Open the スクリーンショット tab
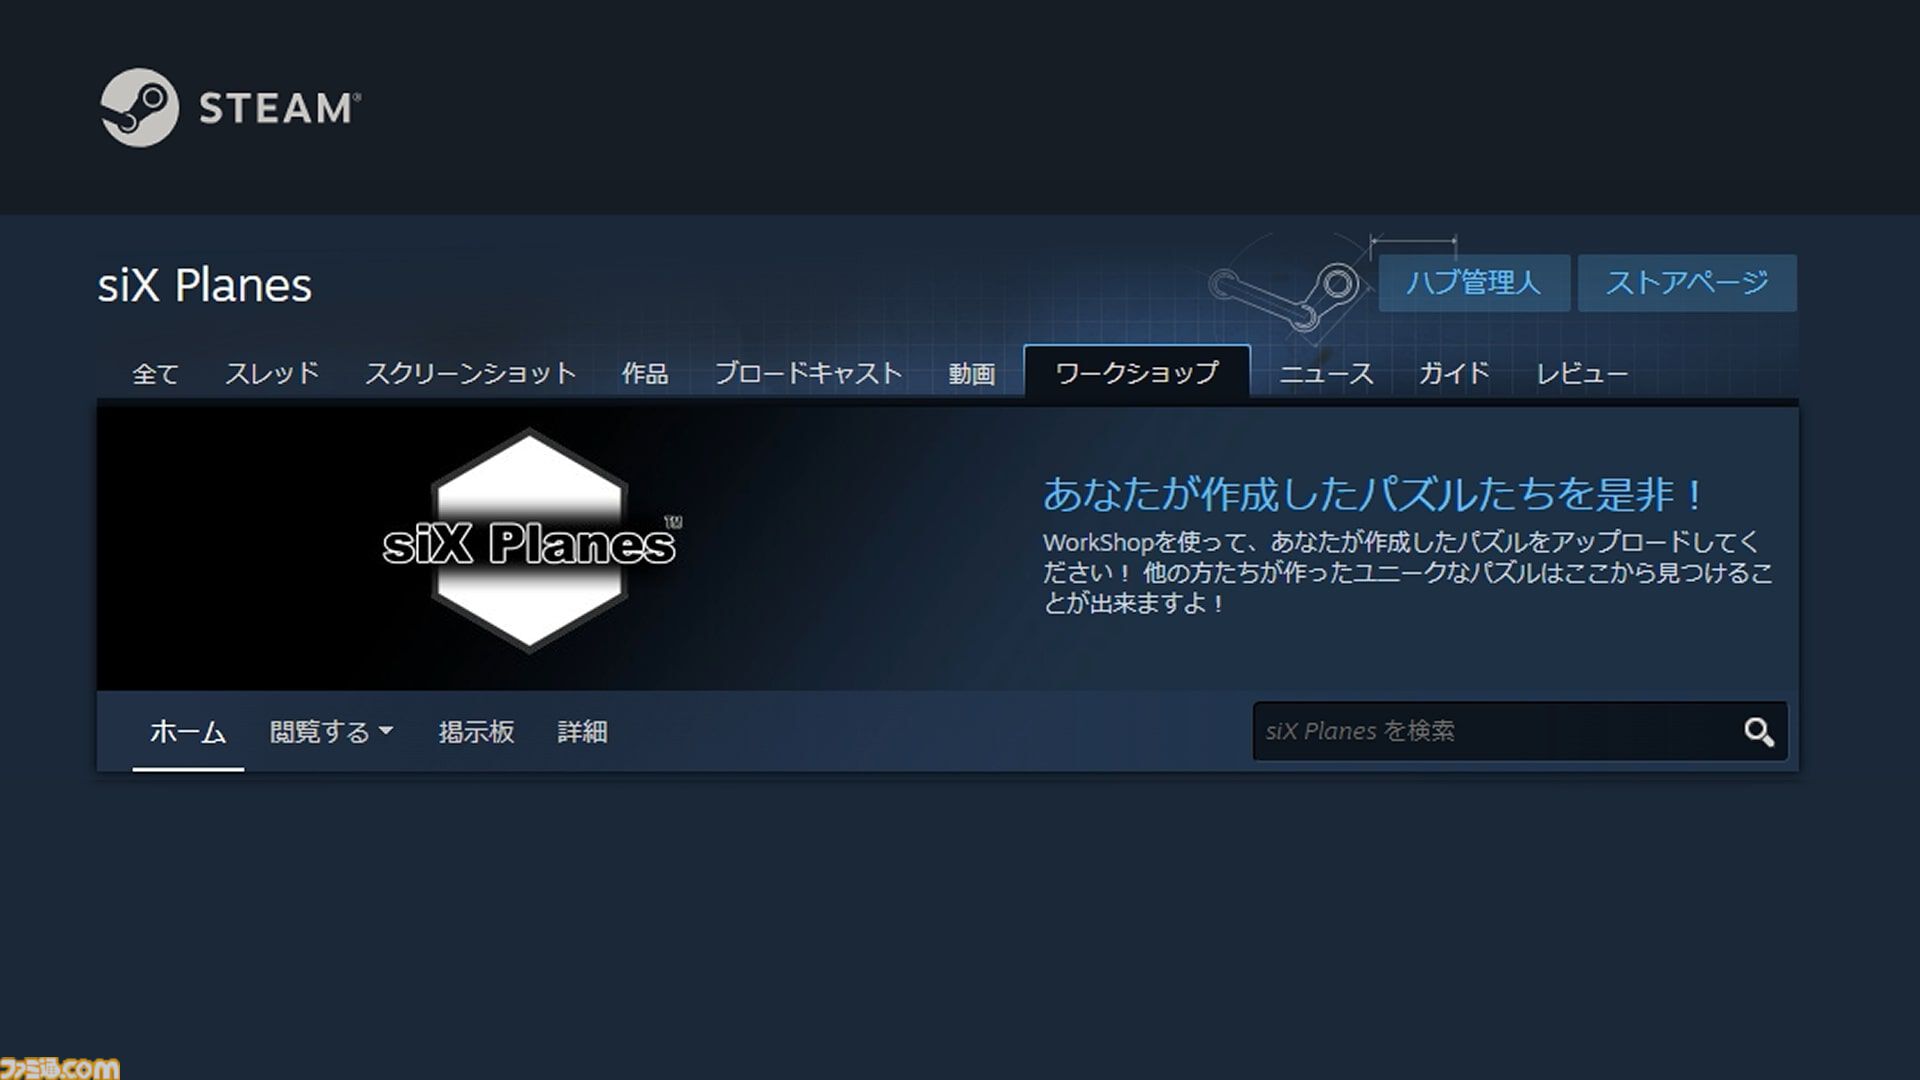 tap(470, 374)
